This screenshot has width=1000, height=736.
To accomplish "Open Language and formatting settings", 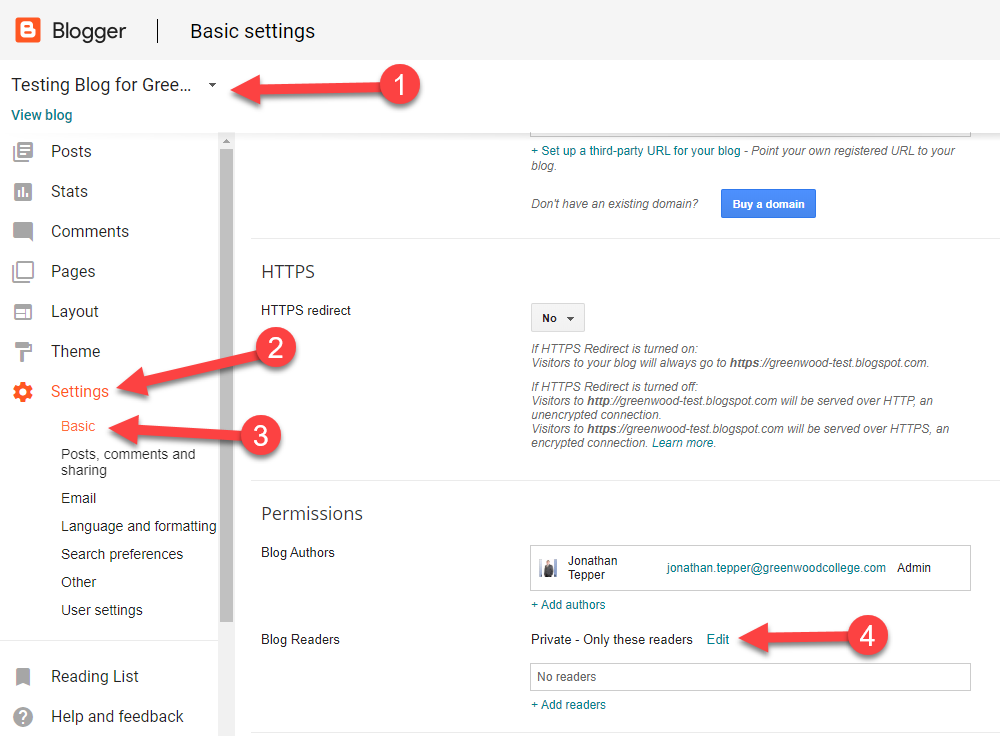I will pyautogui.click(x=138, y=526).
